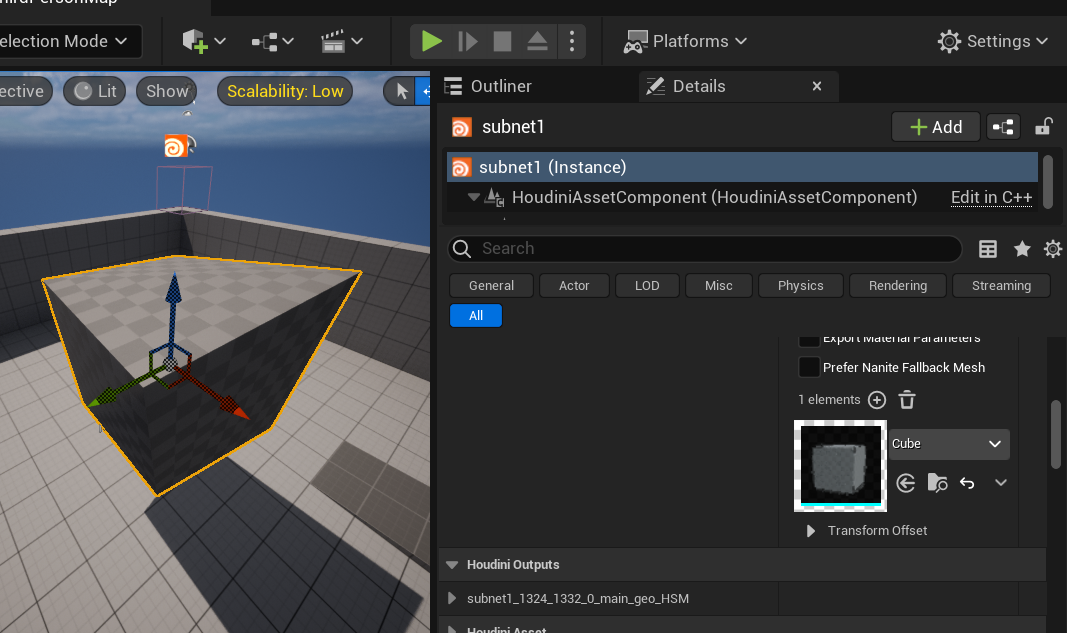Open the Blueprints toolbar icon
The image size is (1067, 633).
coord(264,42)
